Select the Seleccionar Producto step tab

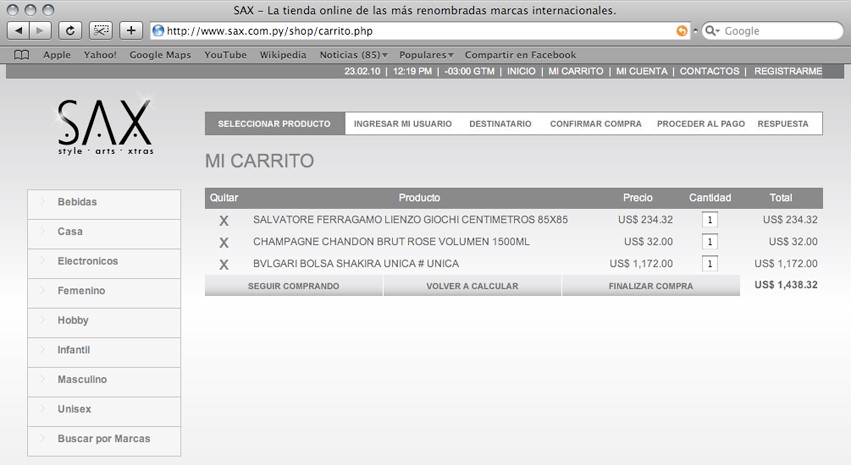pos(275,124)
